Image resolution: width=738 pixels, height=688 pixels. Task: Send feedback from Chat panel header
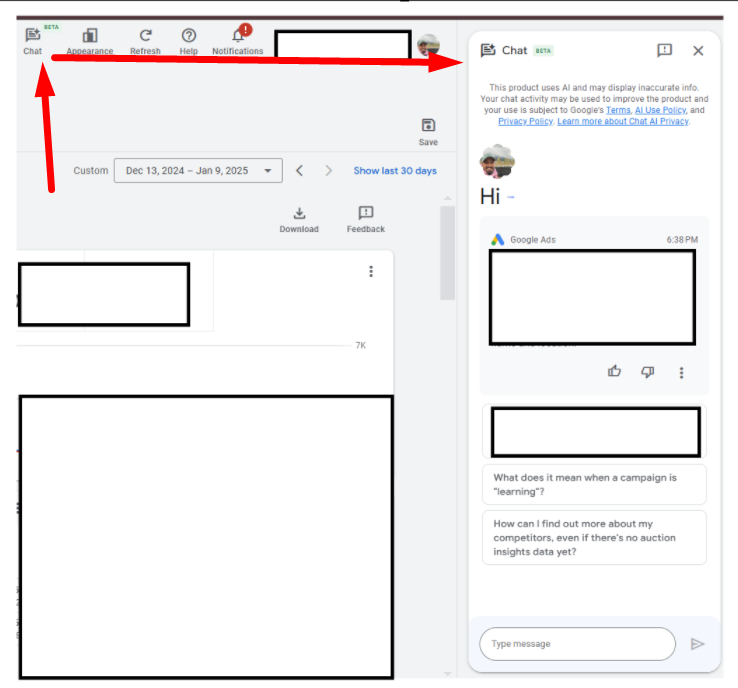pos(665,50)
